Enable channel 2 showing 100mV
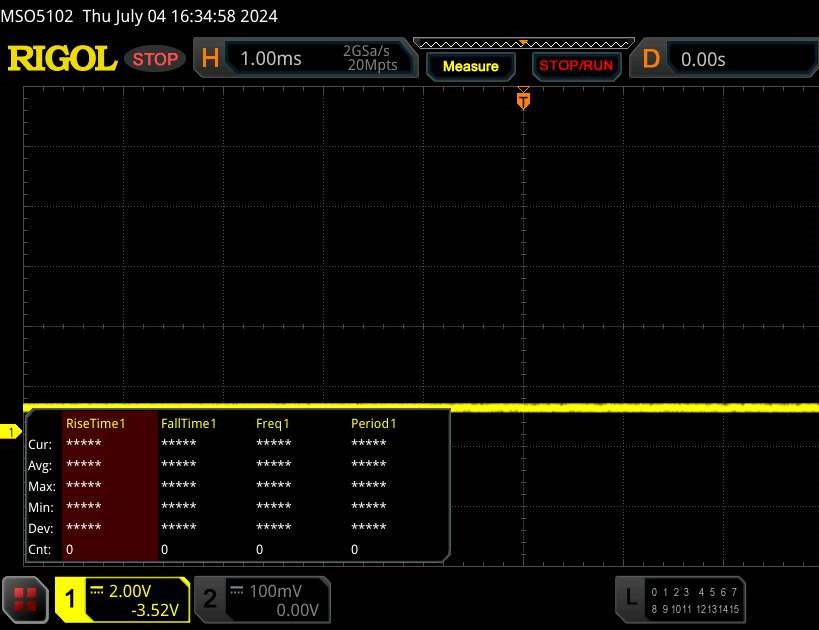 click(x=259, y=599)
